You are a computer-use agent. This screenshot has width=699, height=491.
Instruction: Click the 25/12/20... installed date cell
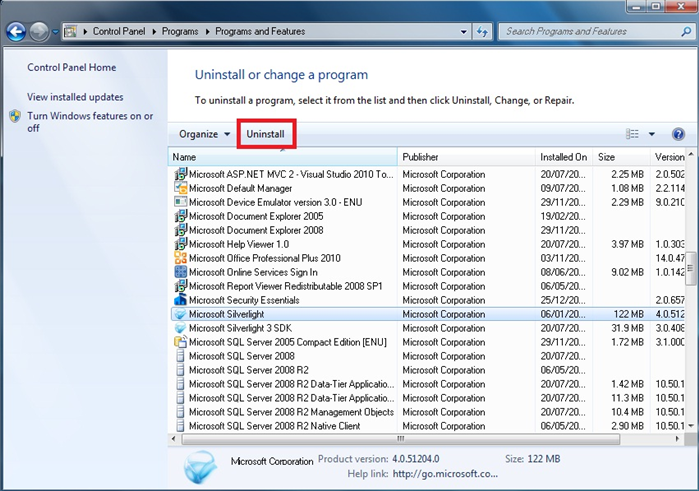coord(563,300)
